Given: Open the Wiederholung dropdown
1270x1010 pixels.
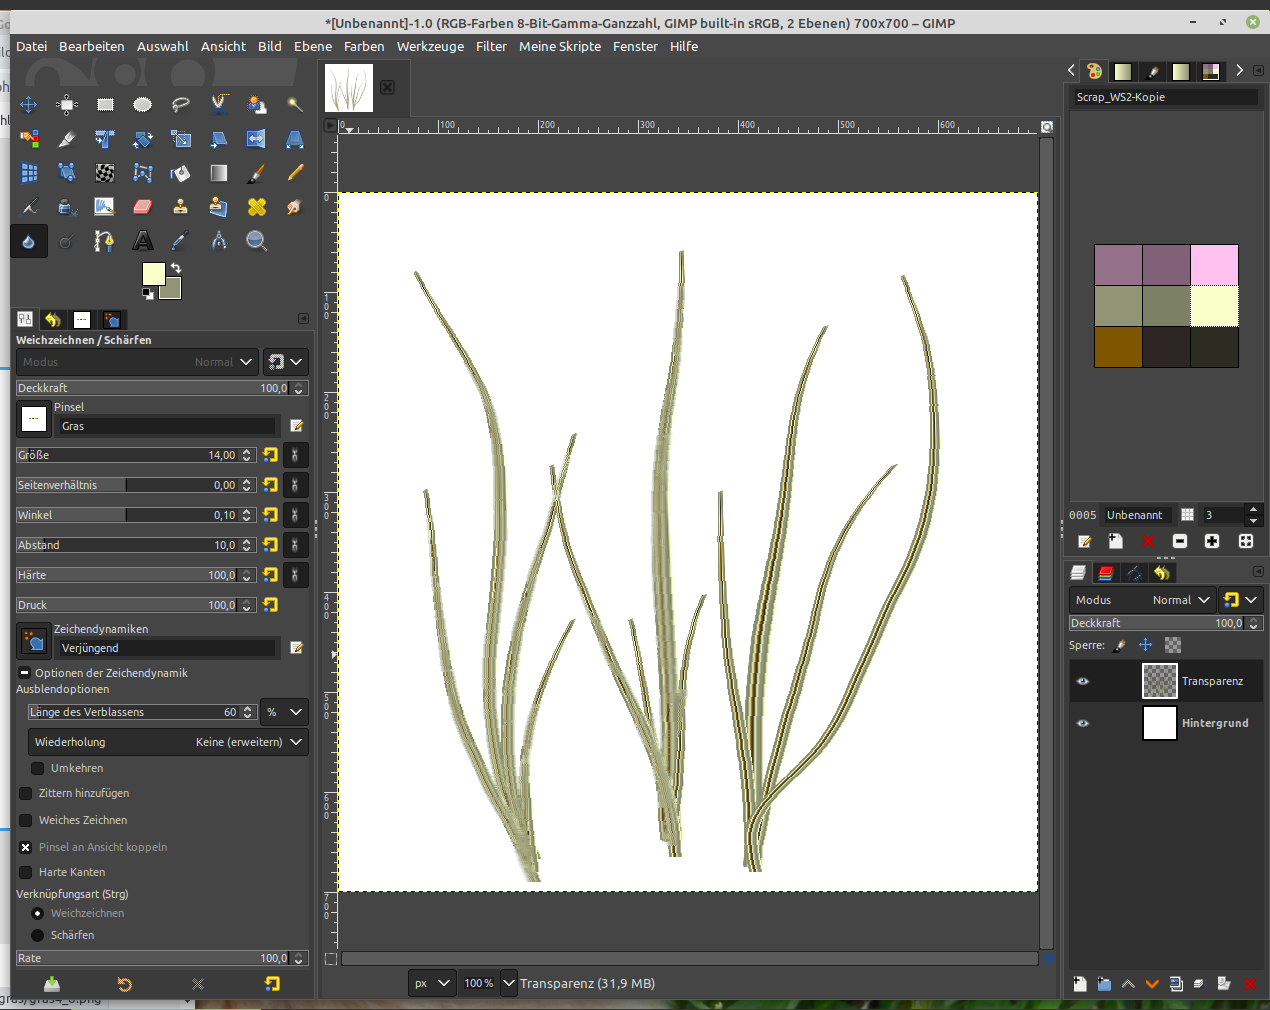Looking at the screenshot, I should point(168,742).
